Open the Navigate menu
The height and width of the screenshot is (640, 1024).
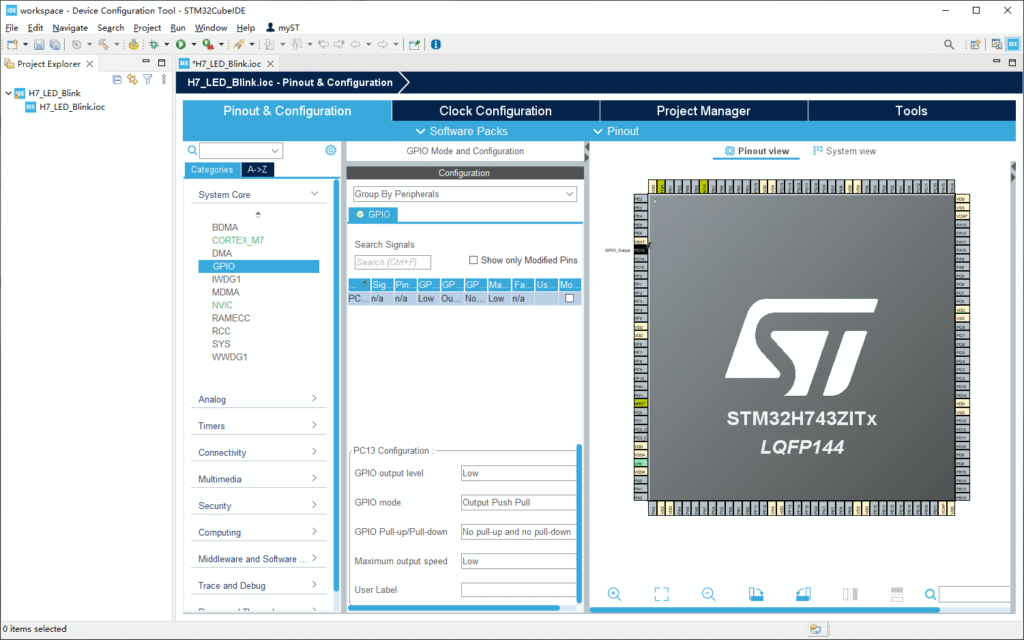tap(70, 27)
